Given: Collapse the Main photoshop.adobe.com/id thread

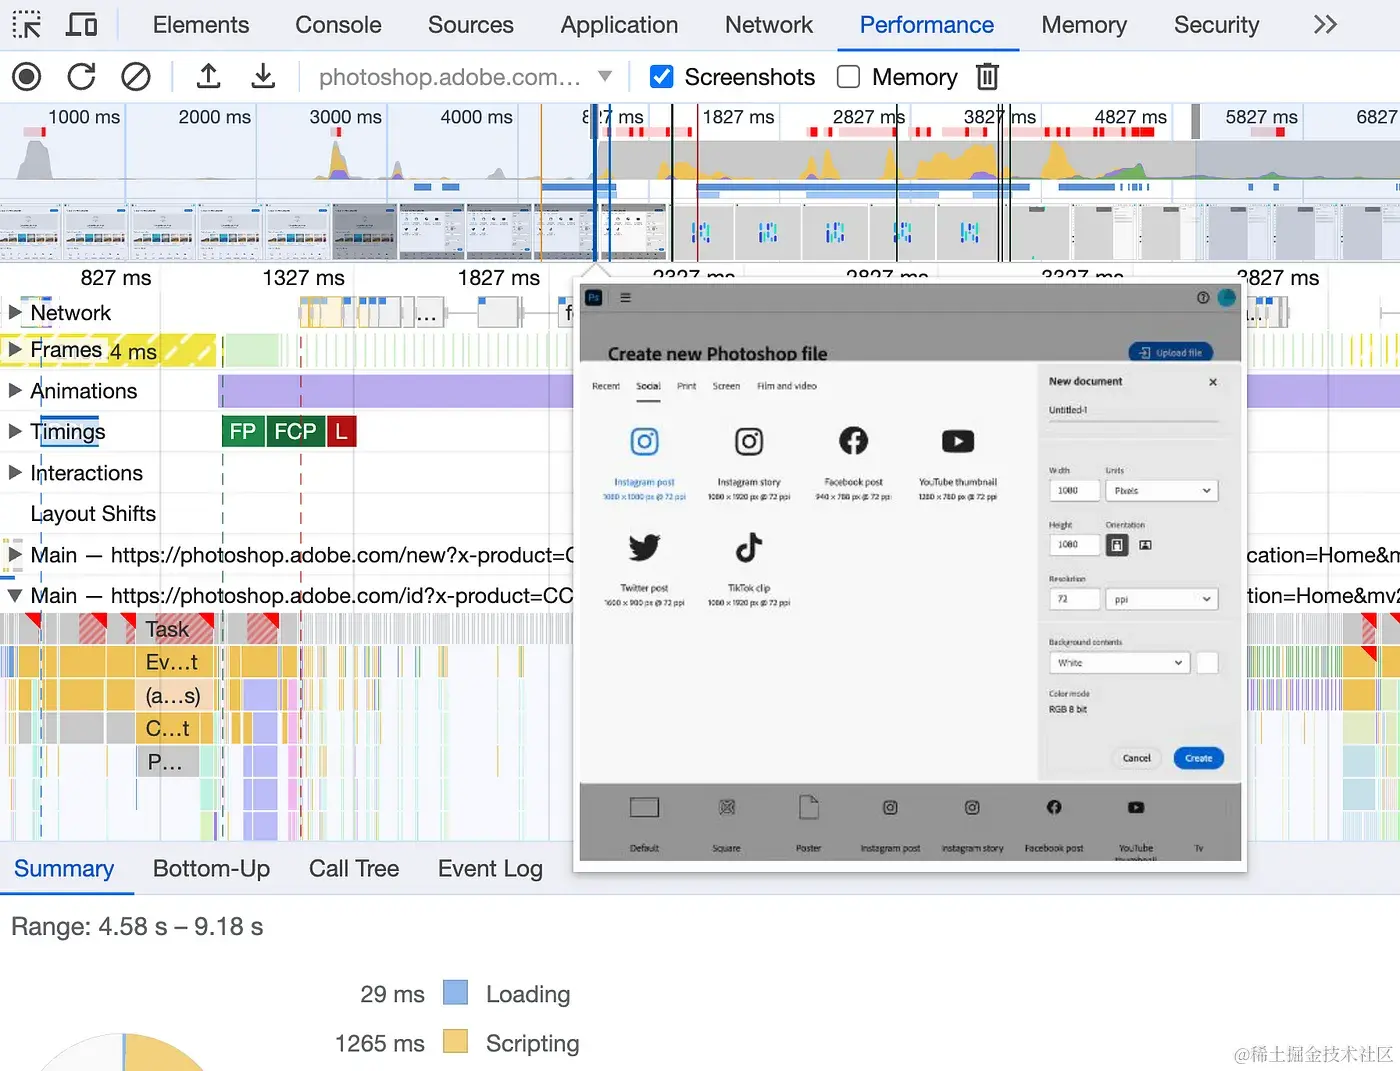Looking at the screenshot, I should (x=15, y=596).
